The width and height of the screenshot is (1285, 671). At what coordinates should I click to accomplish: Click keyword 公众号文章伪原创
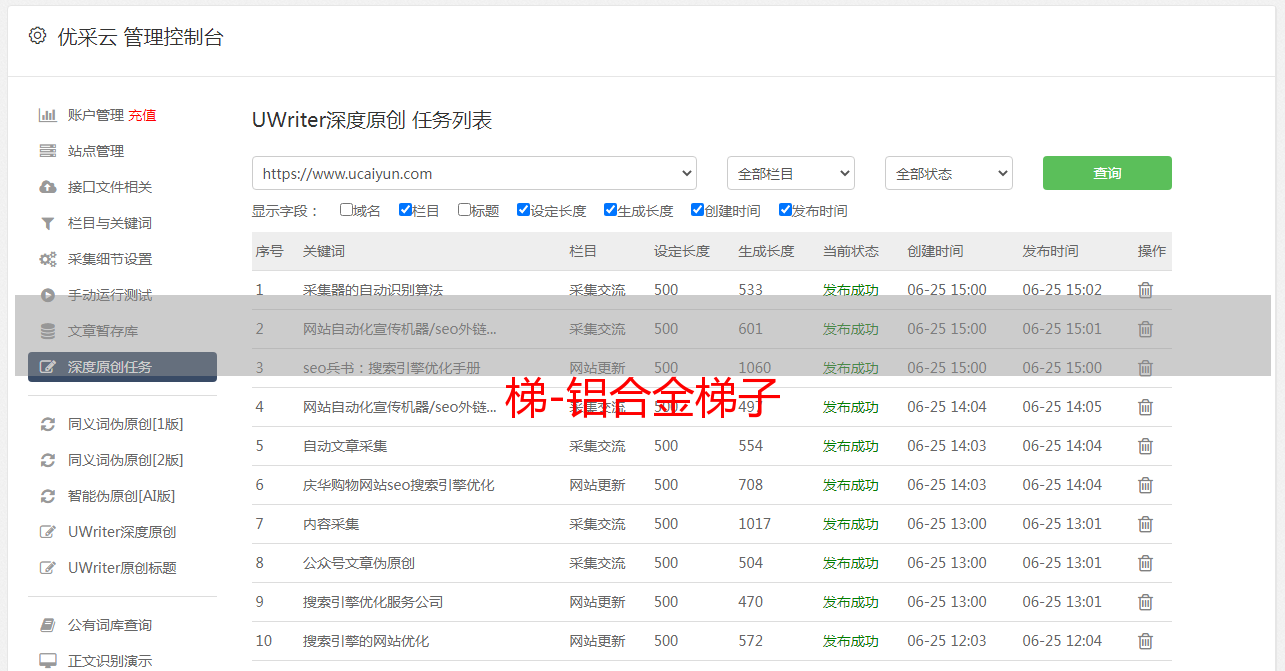click(359, 563)
